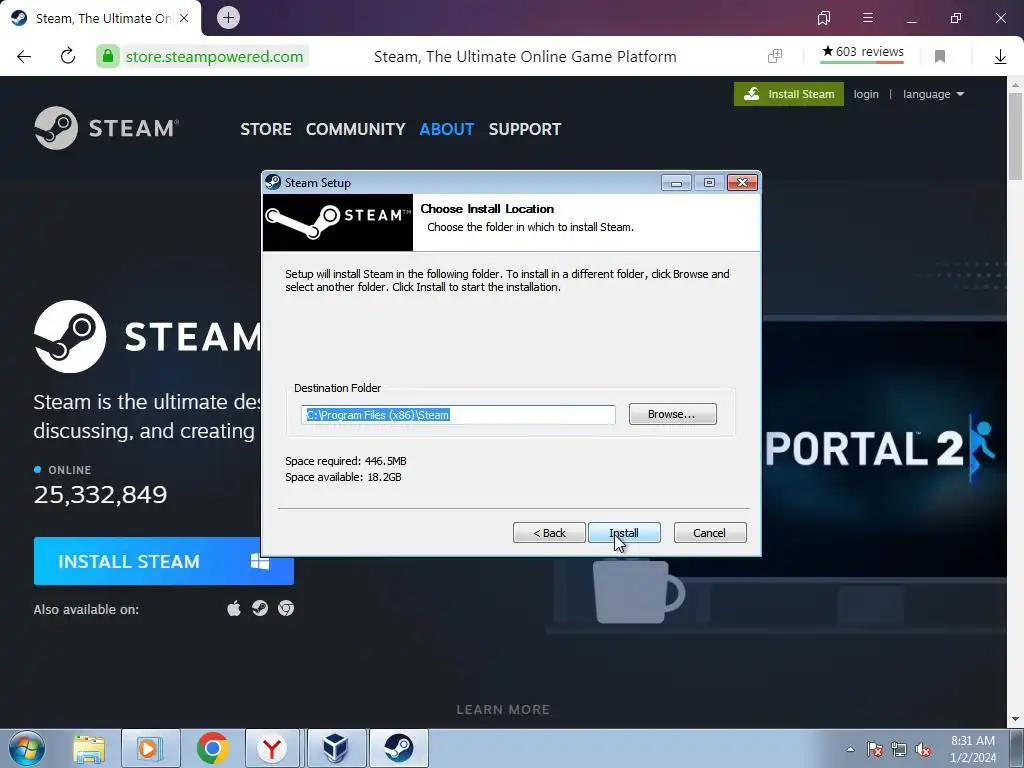Bookmark the page with bookmark icon
The height and width of the screenshot is (768, 1024).
[x=940, y=57]
